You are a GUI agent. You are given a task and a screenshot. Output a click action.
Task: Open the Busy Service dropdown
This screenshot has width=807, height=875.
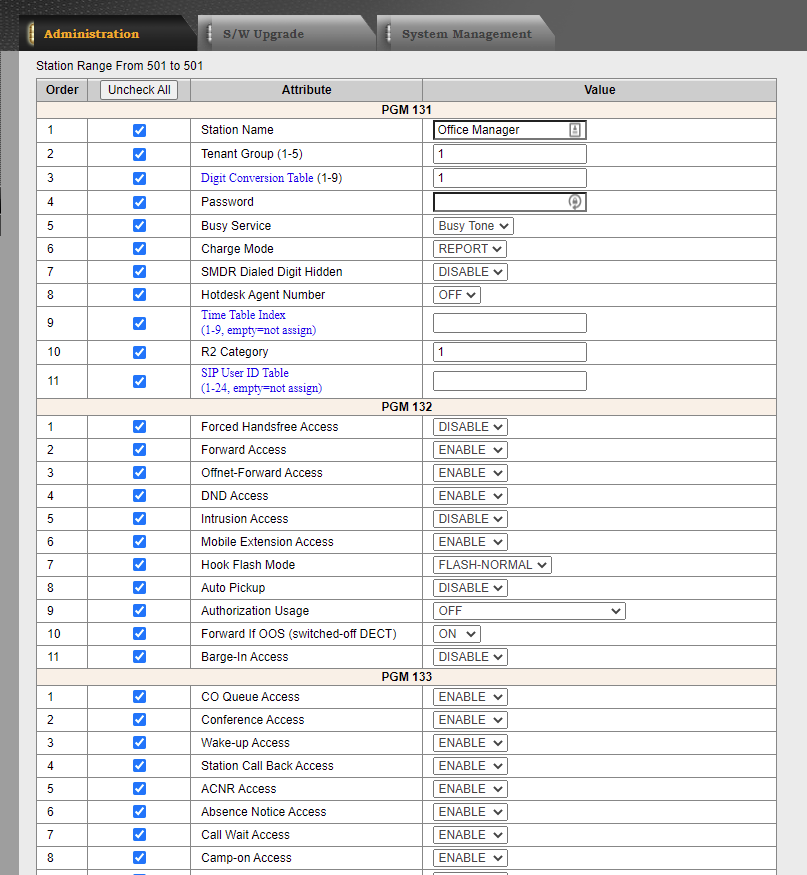[473, 226]
